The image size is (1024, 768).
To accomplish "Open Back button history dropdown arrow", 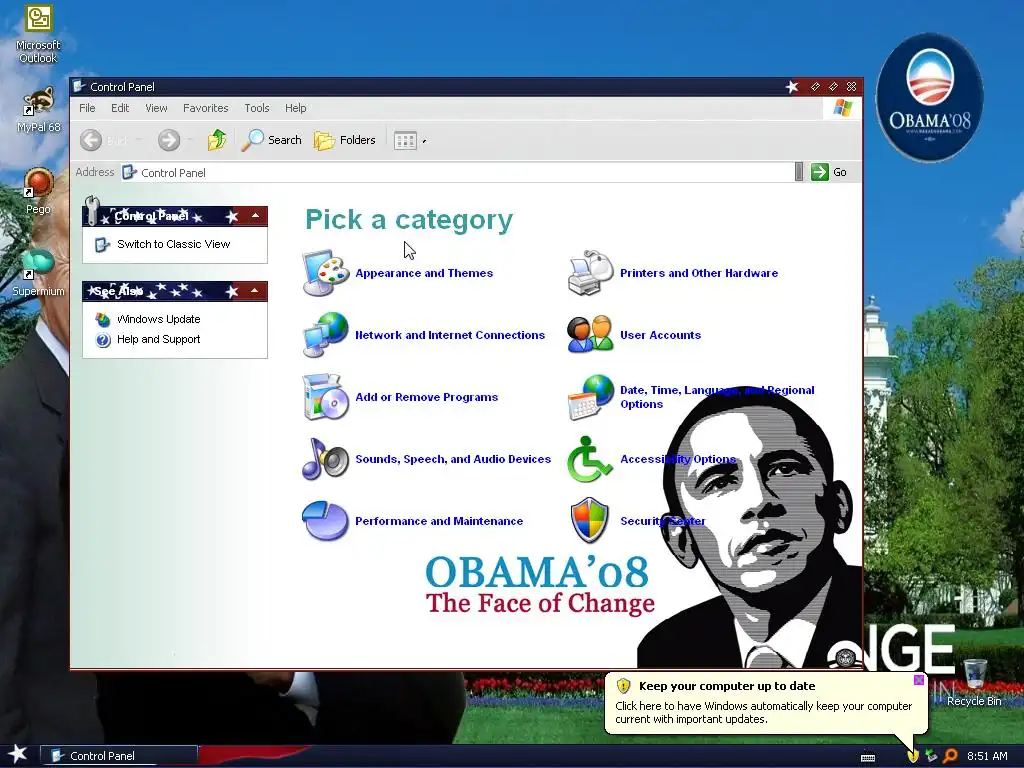I will tap(139, 140).
